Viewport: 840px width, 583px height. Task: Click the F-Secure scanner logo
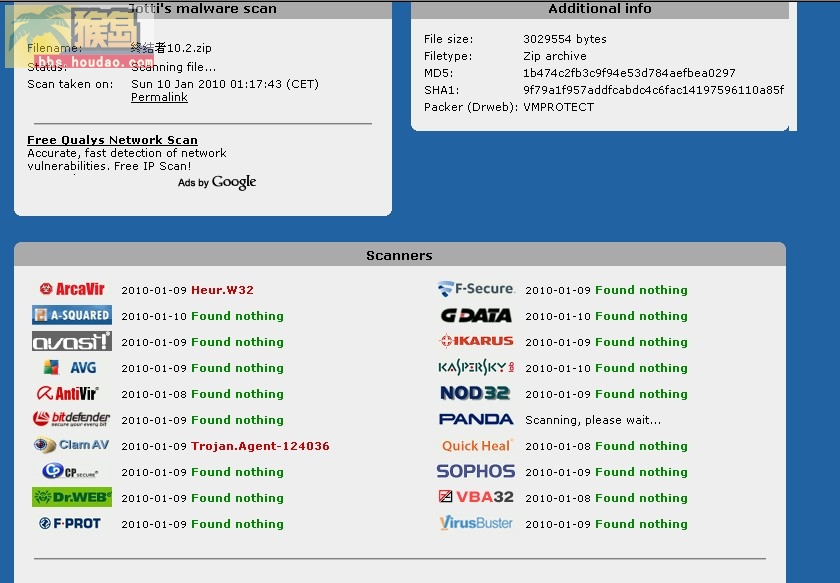[x=476, y=289]
